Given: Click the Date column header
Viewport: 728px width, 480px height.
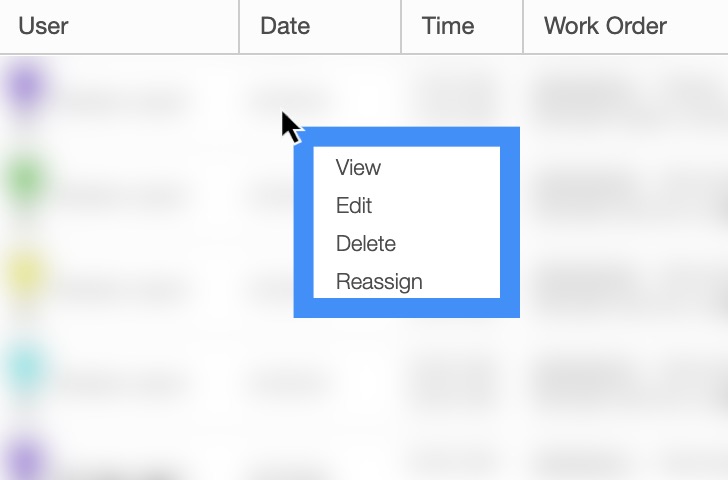Looking at the screenshot, I should (285, 26).
